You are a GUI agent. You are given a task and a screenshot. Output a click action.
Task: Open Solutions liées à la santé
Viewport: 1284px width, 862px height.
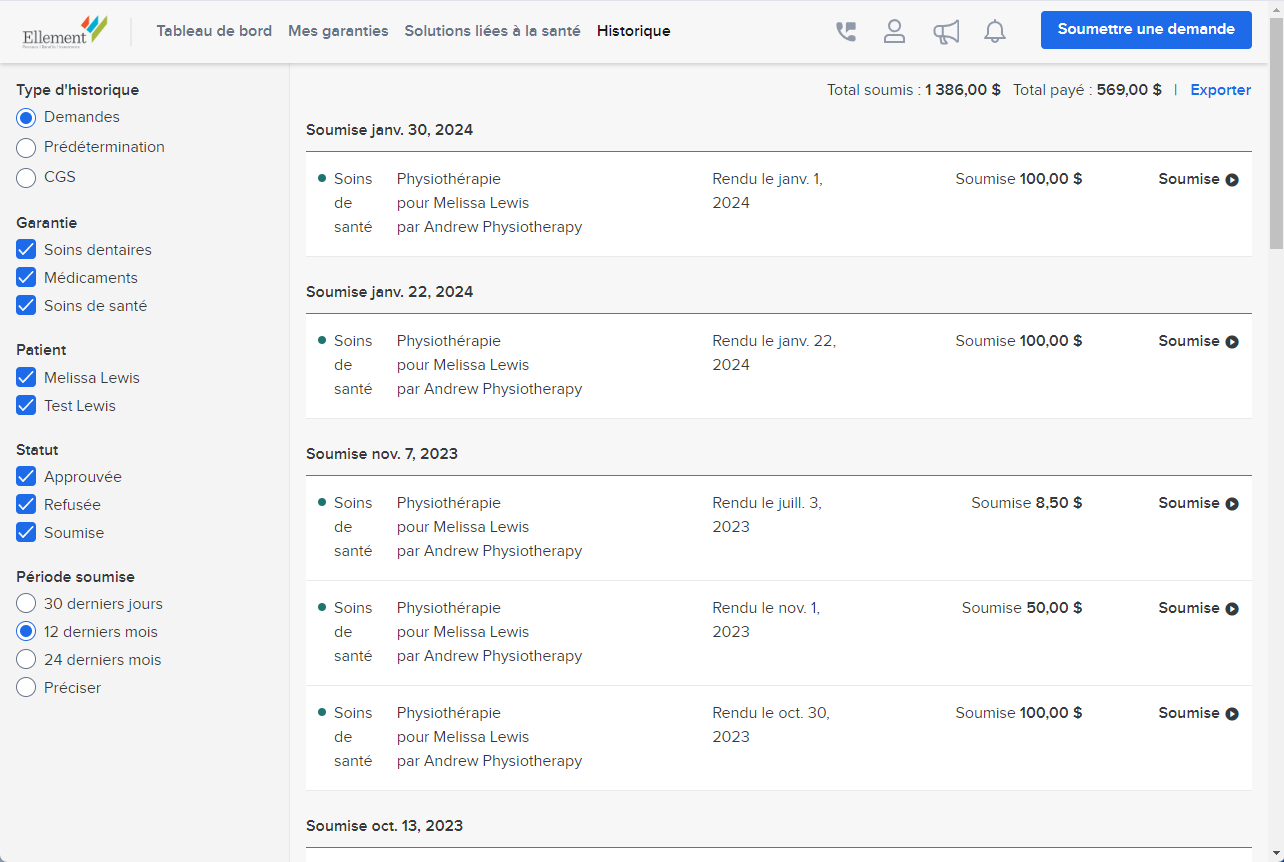point(492,31)
